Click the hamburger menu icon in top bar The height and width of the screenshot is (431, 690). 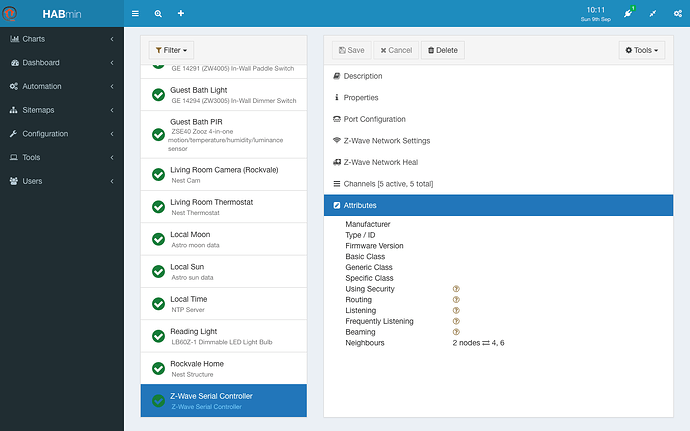(135, 14)
